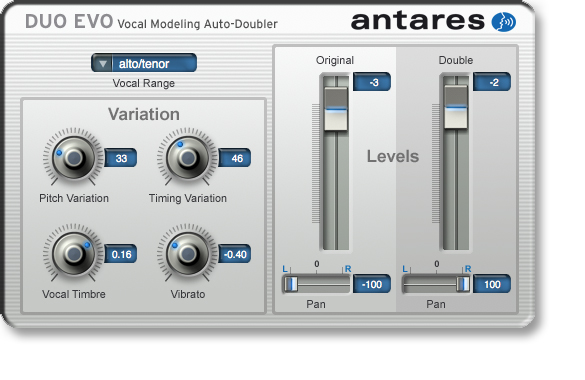585x380 pixels.
Task: Click the Antares logo icon
Action: coord(503,22)
